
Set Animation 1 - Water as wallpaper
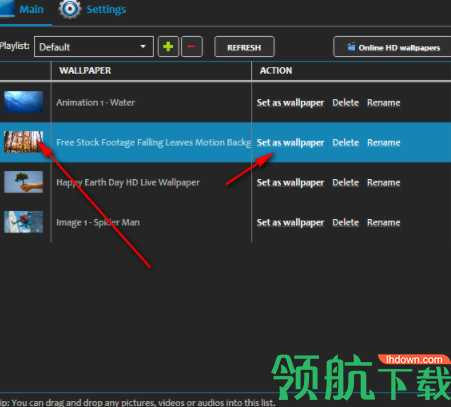tap(290, 103)
